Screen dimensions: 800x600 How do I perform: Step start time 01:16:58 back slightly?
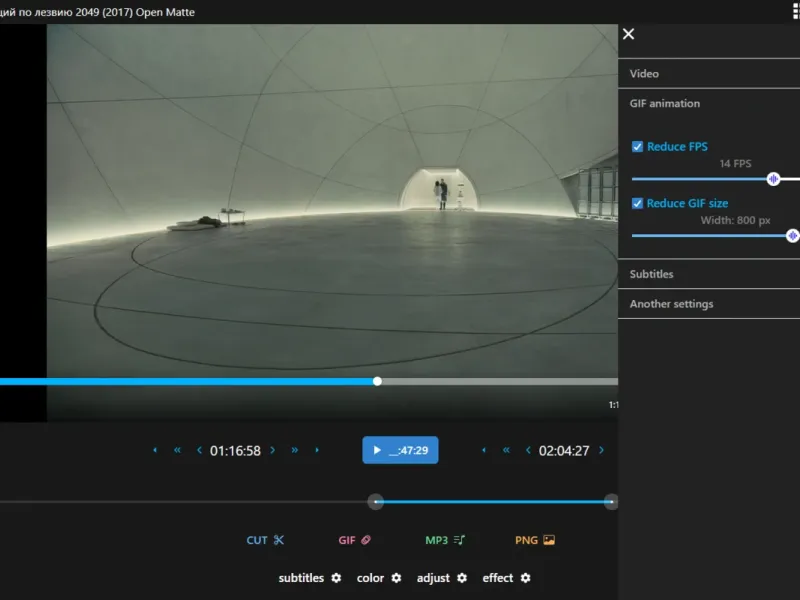point(199,450)
